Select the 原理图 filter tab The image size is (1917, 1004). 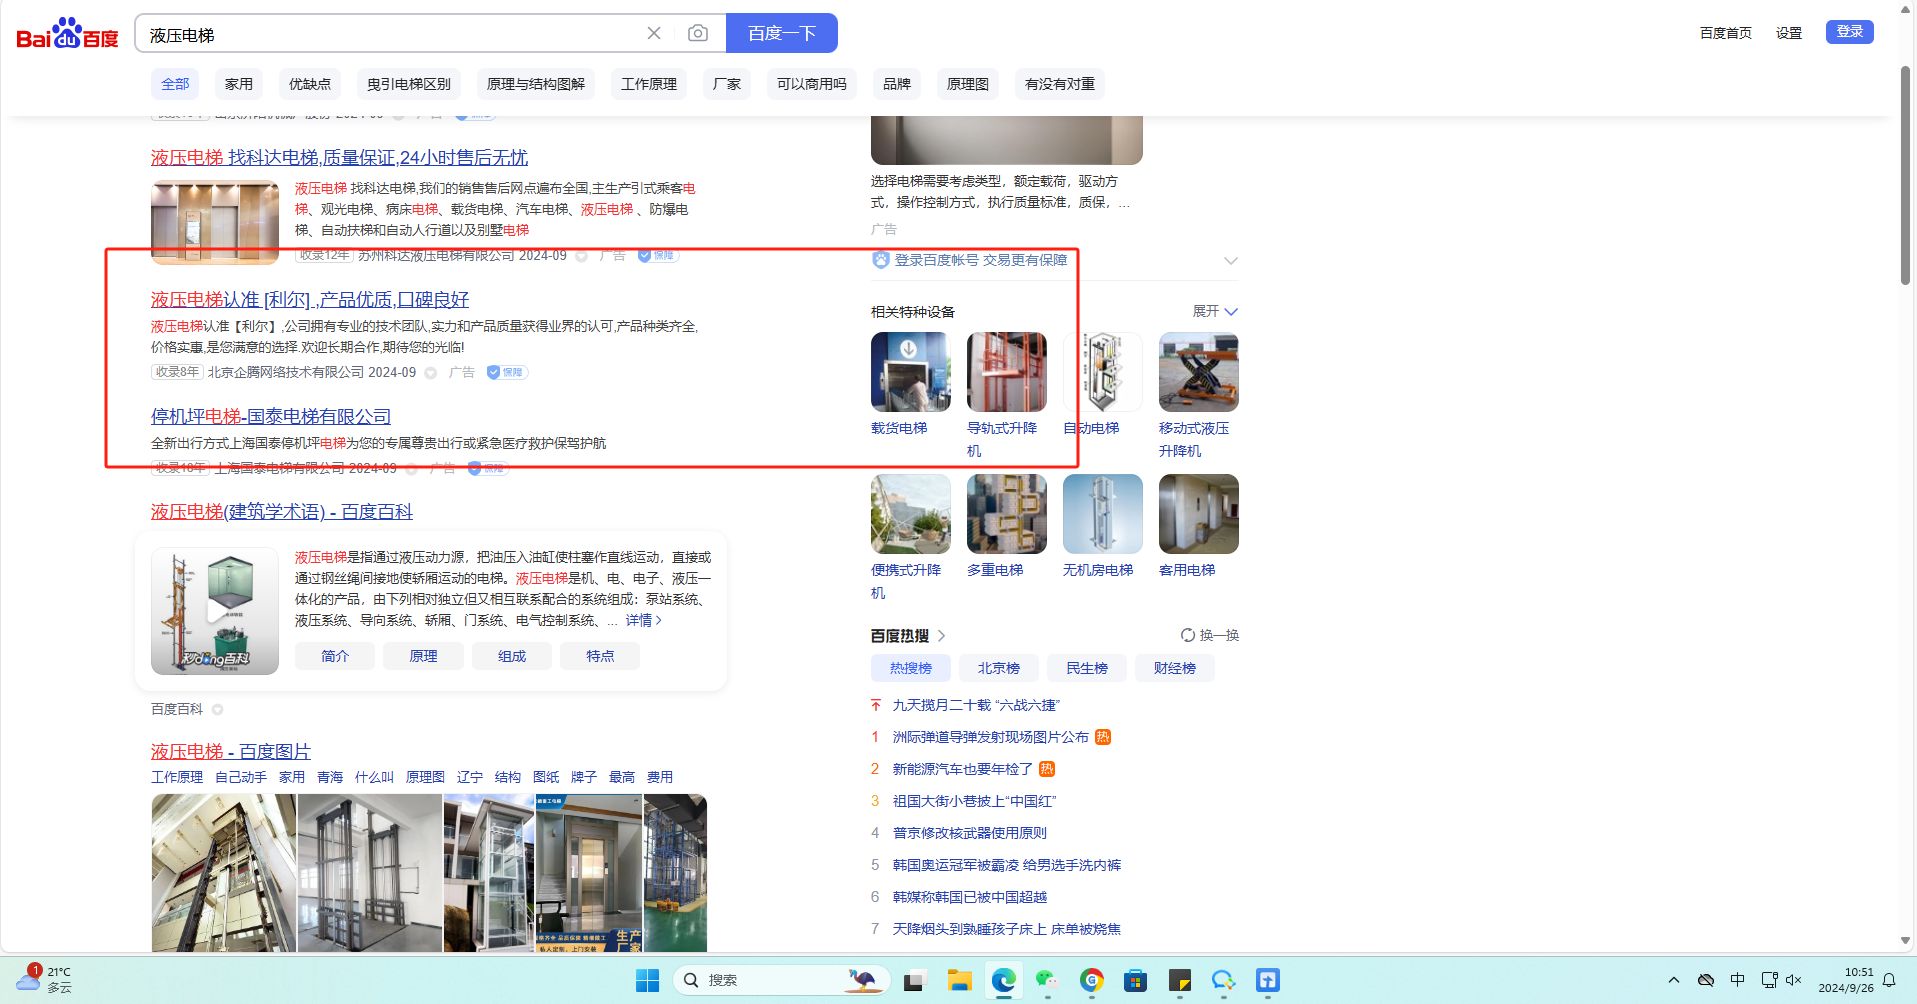[968, 84]
